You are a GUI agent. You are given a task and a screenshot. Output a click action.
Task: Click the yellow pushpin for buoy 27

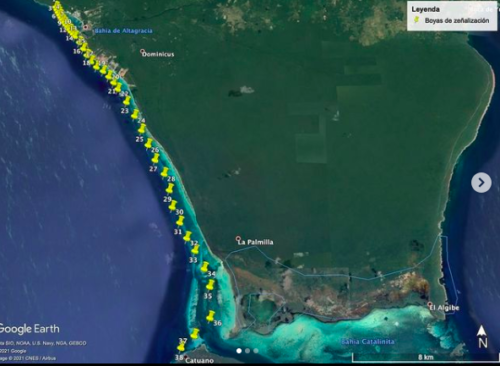155,159
